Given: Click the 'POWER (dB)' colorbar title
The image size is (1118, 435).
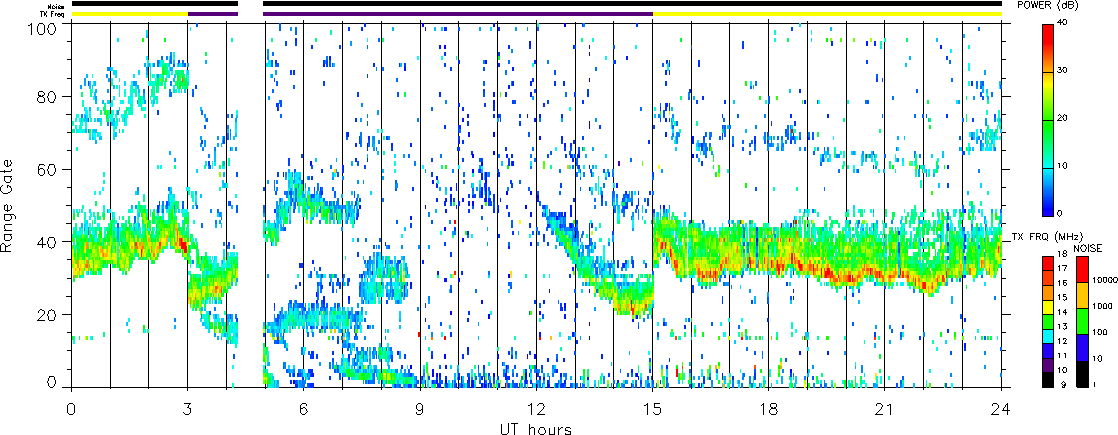Looking at the screenshot, I should [1046, 6].
